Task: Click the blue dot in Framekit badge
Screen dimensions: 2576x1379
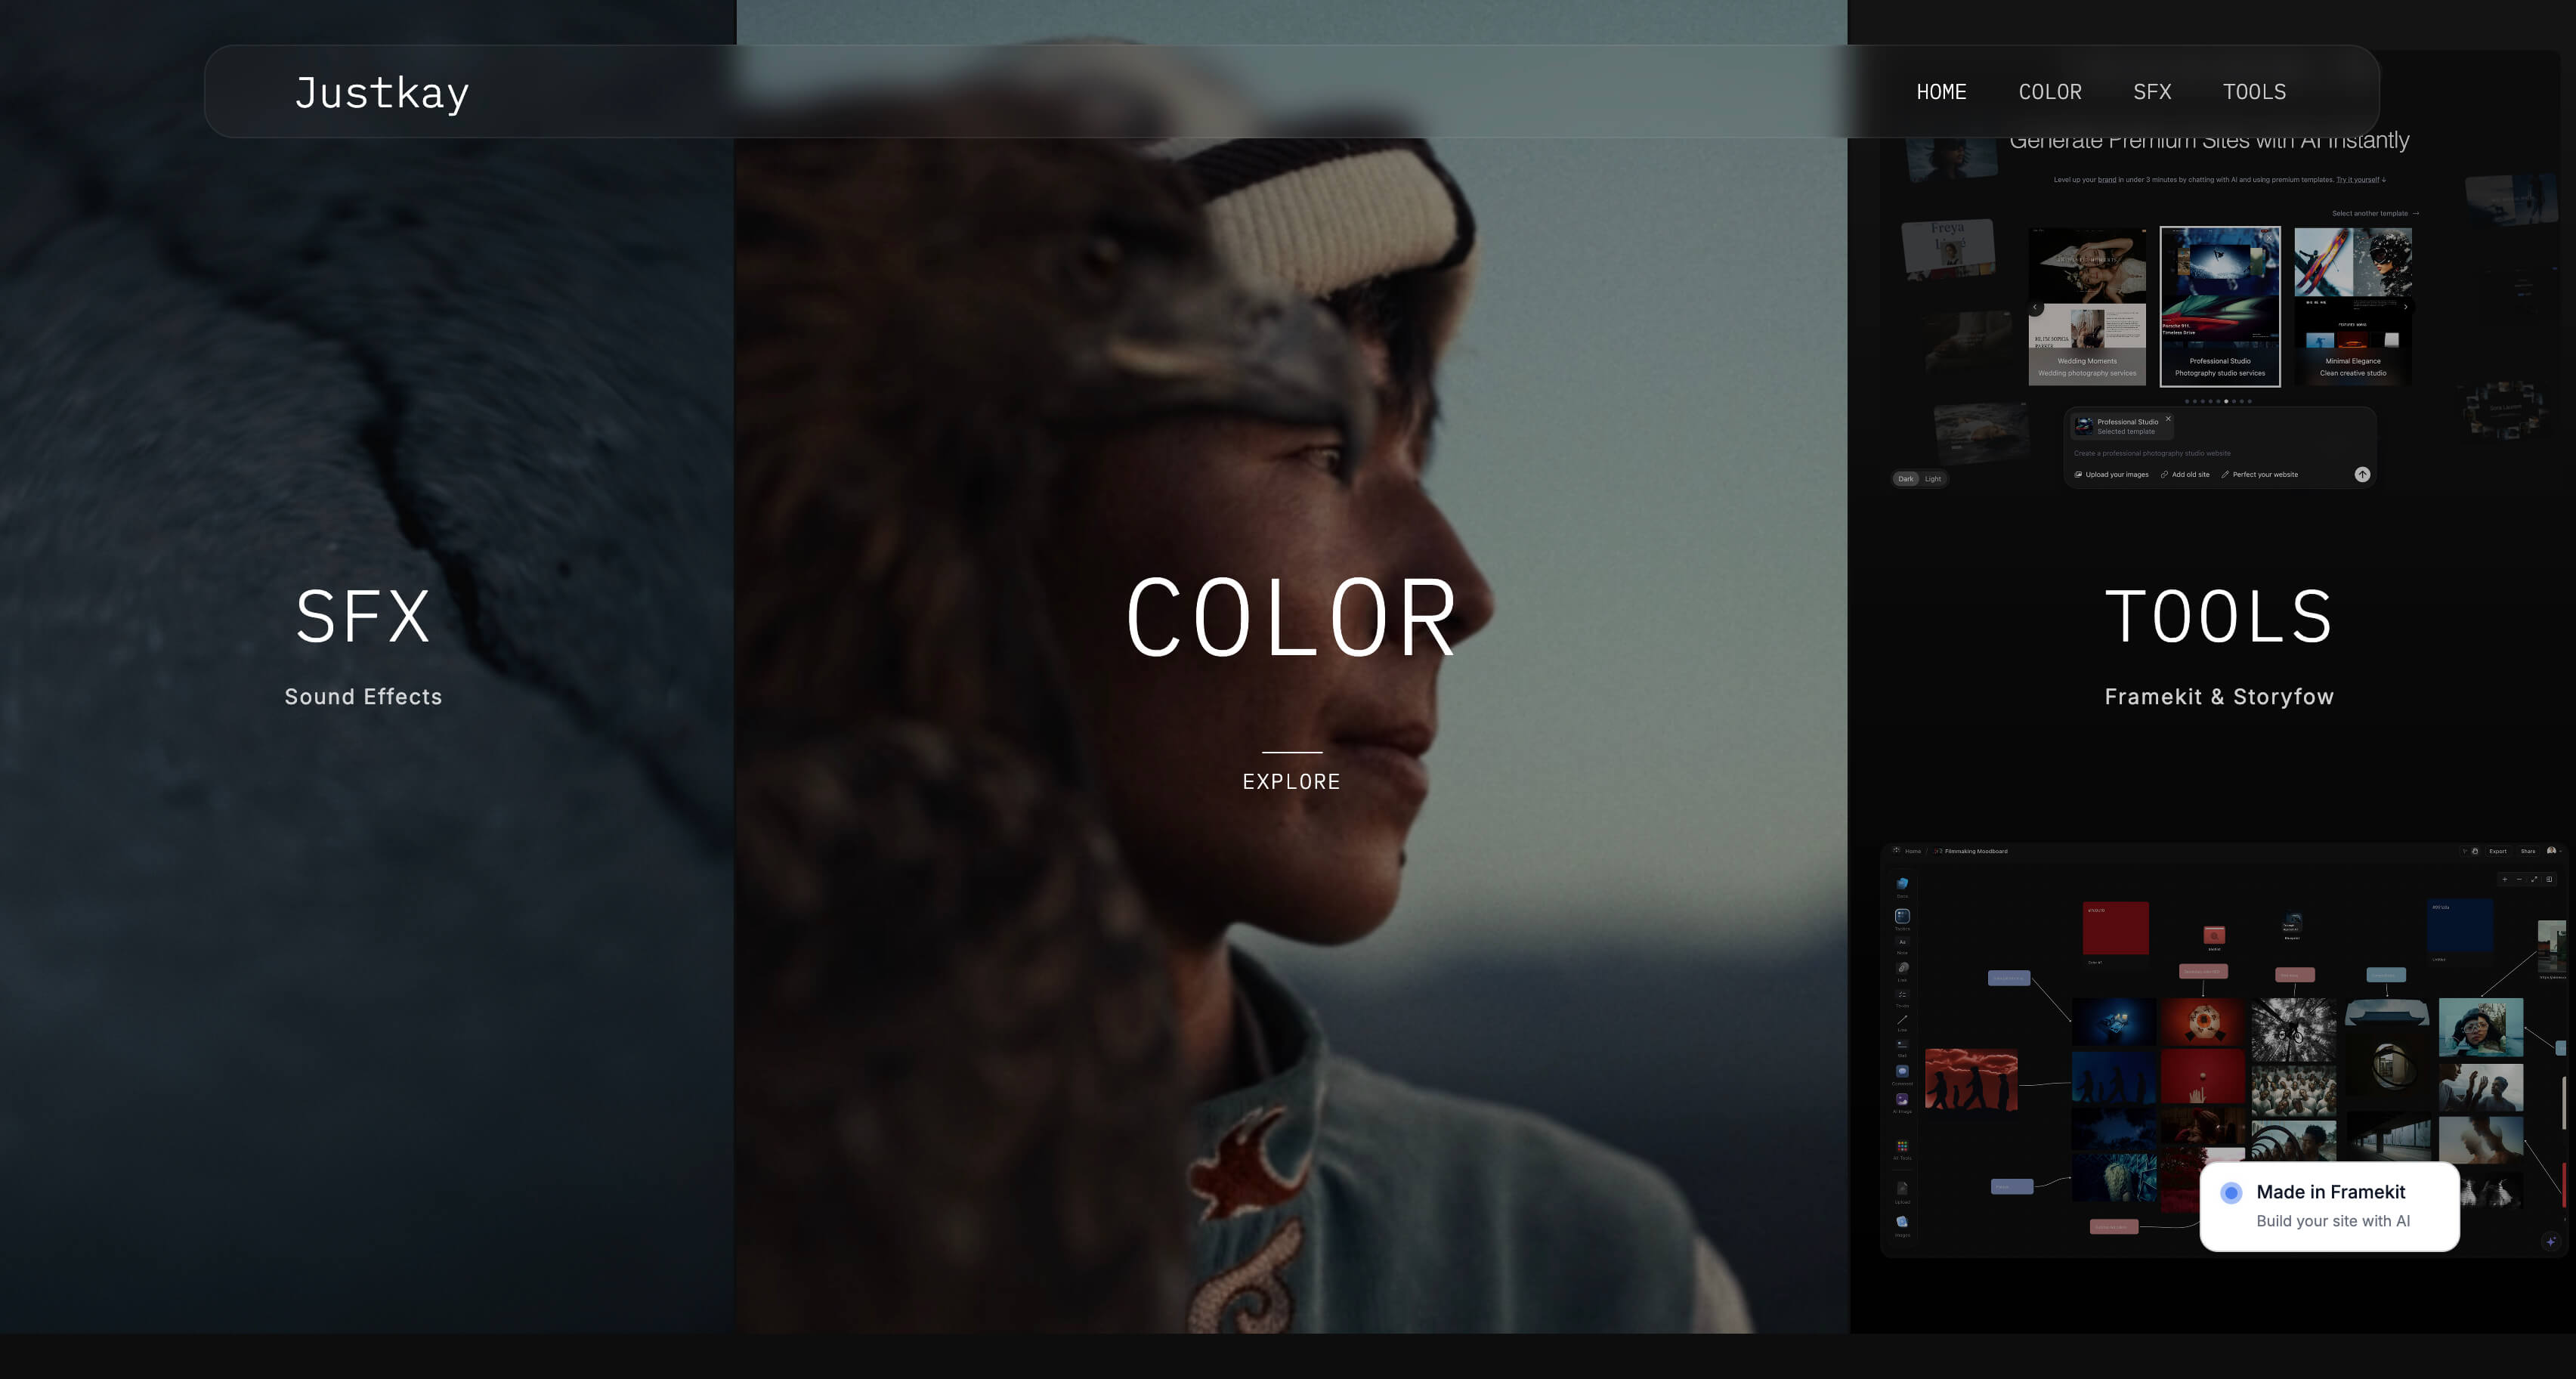Action: (x=2231, y=1193)
